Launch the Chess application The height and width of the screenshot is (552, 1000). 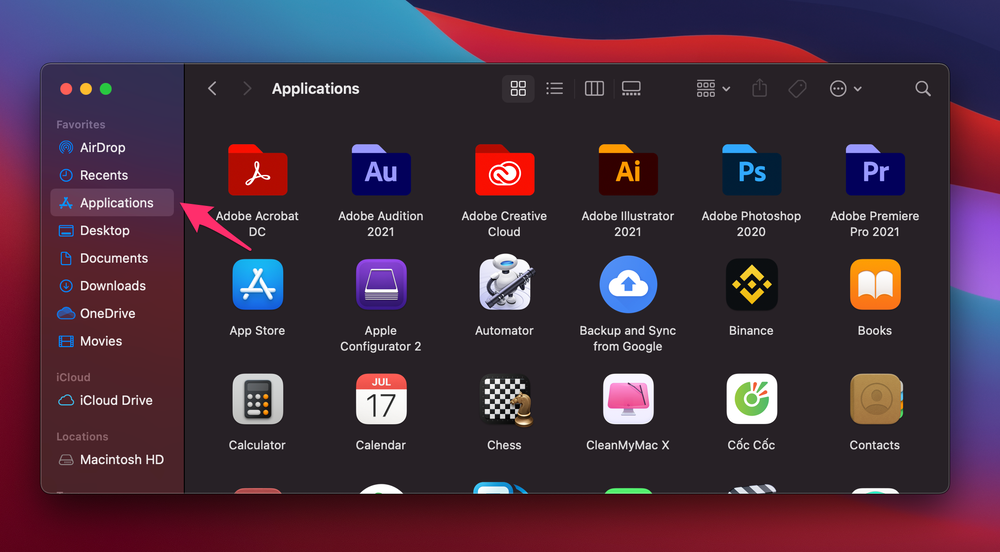[x=504, y=400]
